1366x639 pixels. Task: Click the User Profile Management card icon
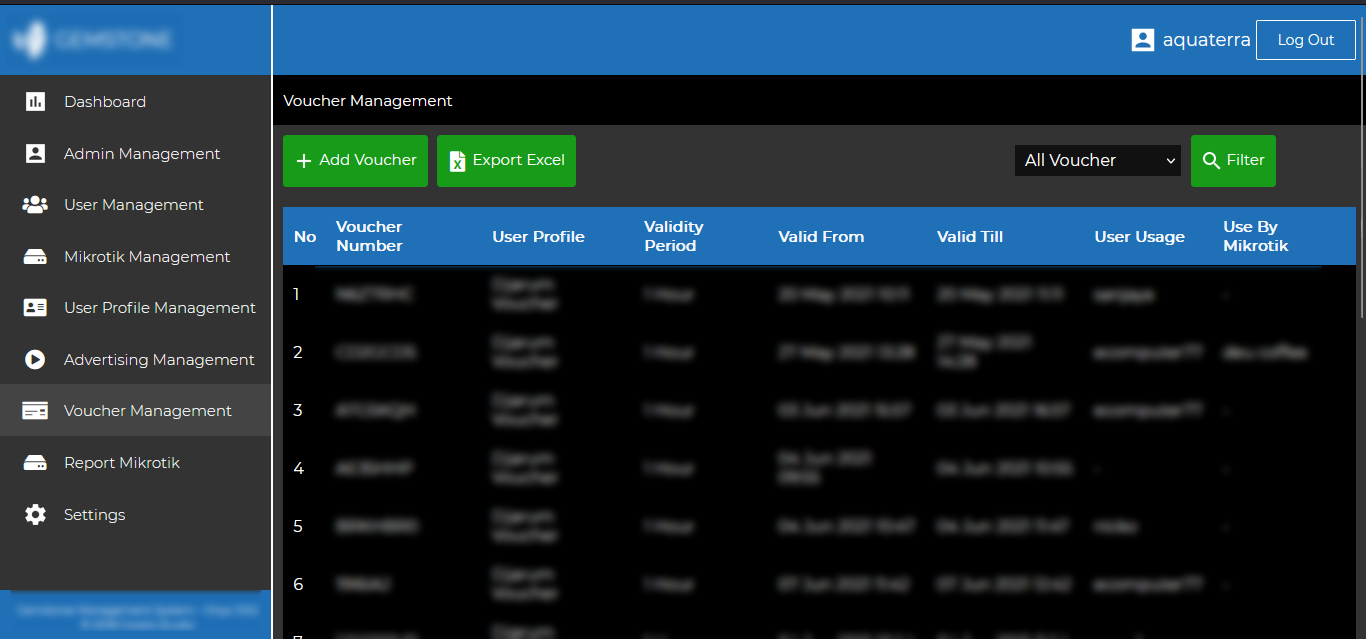tap(35, 308)
